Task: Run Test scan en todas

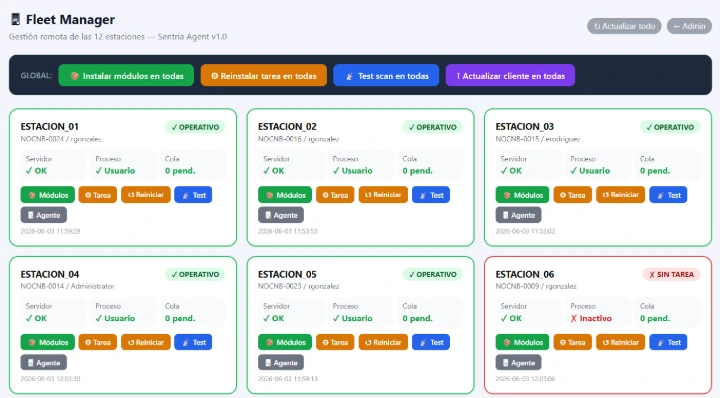Action: [x=386, y=76]
